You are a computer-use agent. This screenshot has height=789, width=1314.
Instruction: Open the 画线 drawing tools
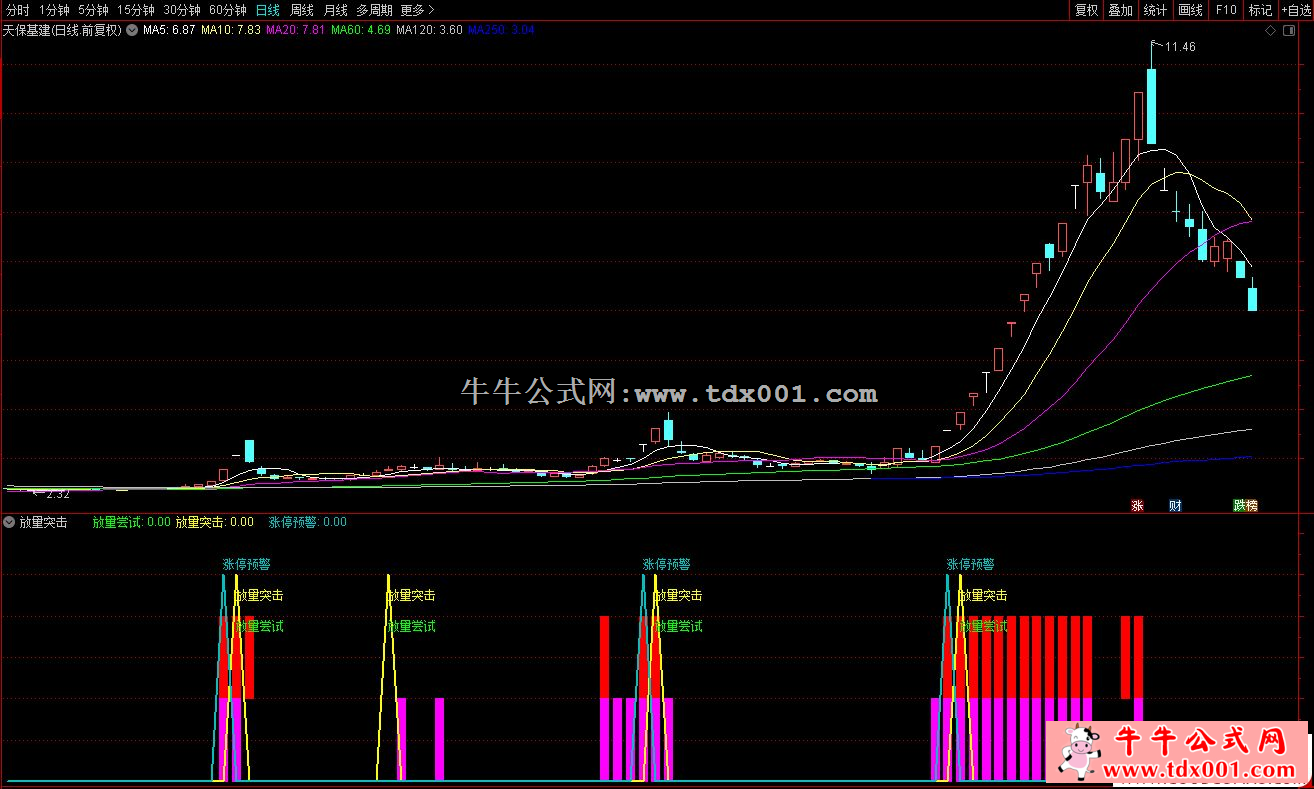[x=1191, y=10]
